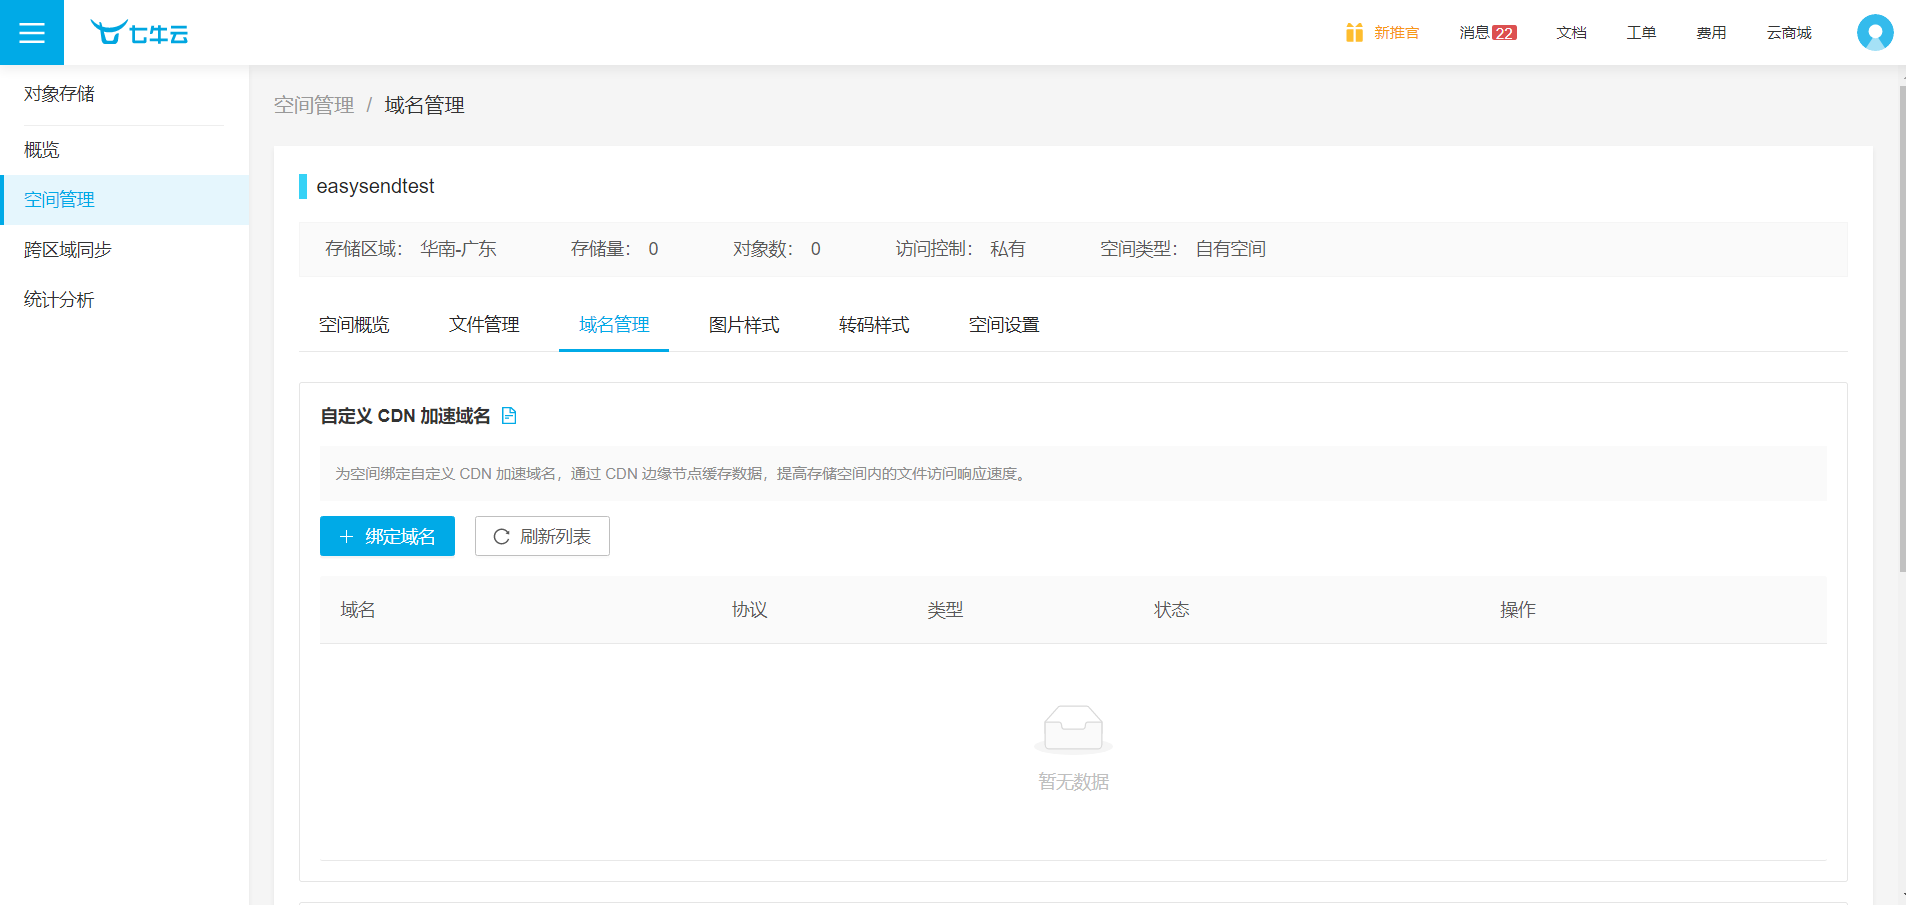Toggle the hamburger sidebar menu

point(32,33)
